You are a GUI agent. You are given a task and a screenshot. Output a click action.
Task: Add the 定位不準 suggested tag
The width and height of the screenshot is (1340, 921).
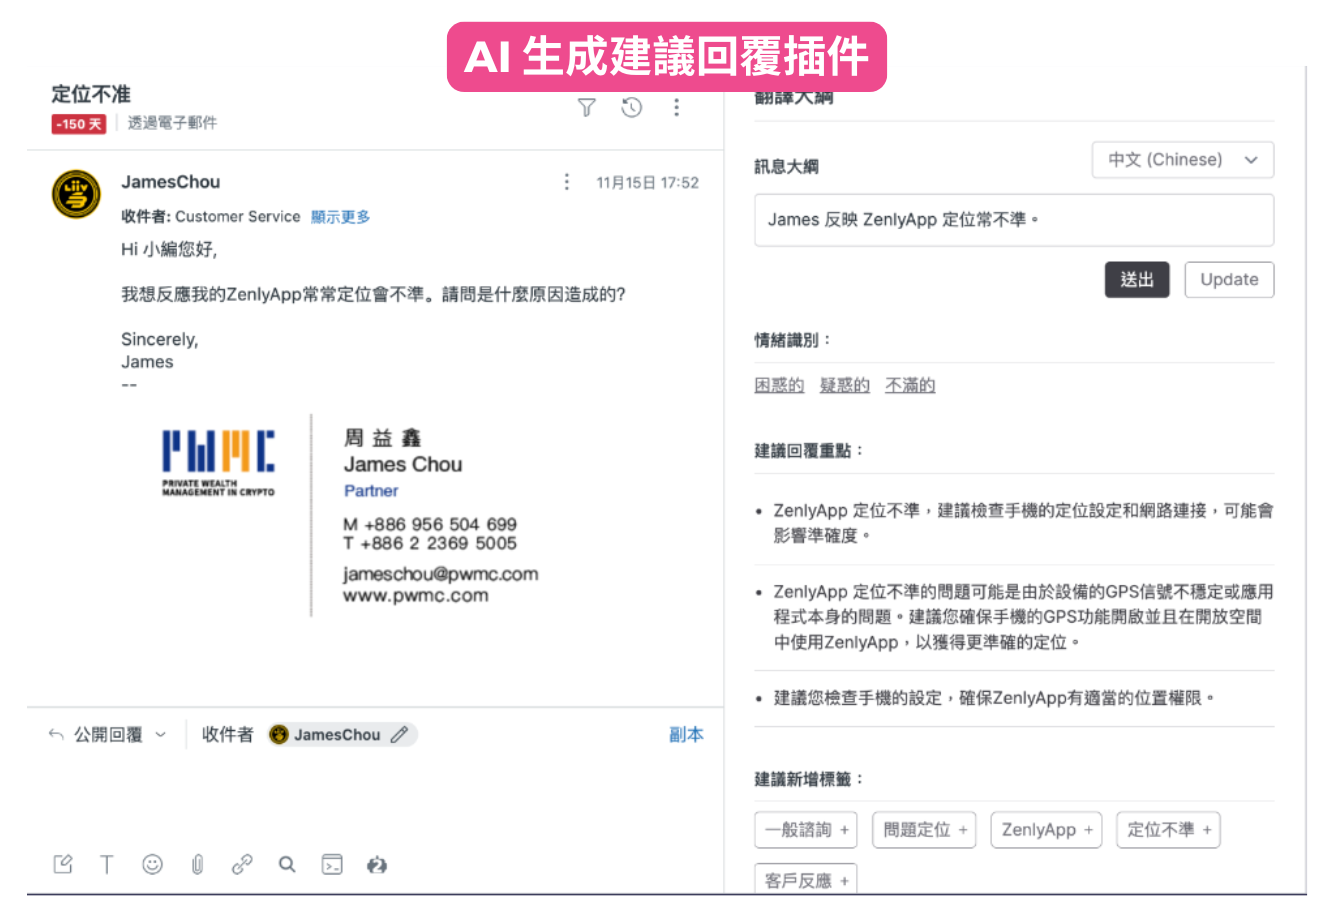(1168, 830)
